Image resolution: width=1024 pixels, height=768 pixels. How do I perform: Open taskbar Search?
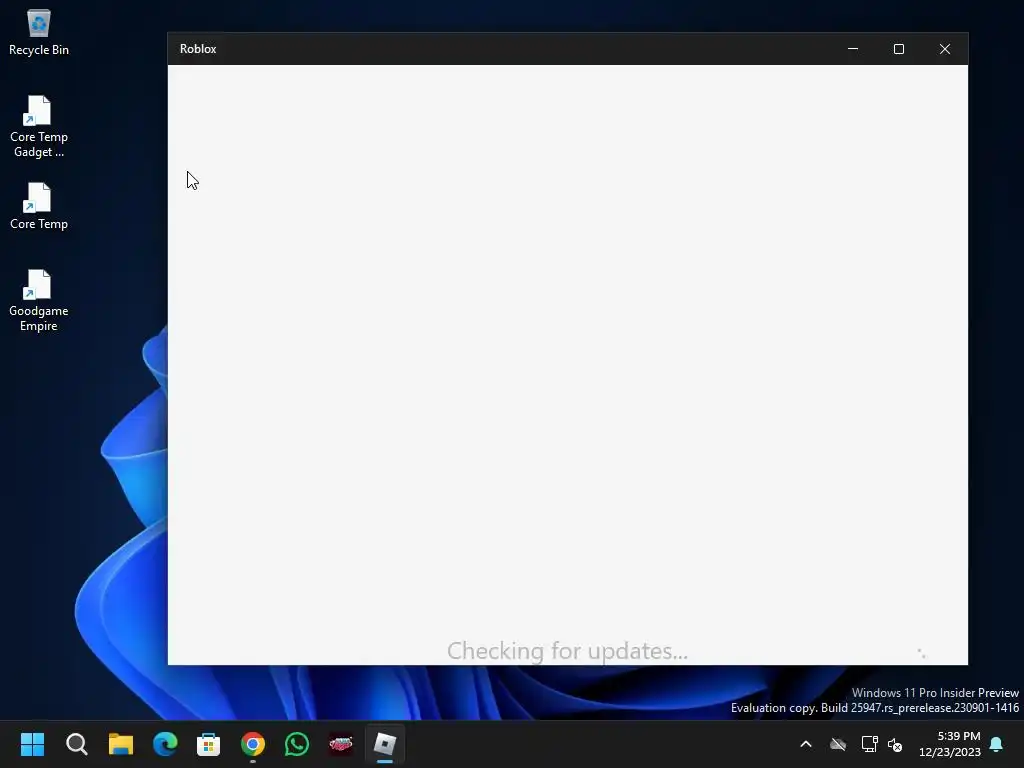(77, 744)
